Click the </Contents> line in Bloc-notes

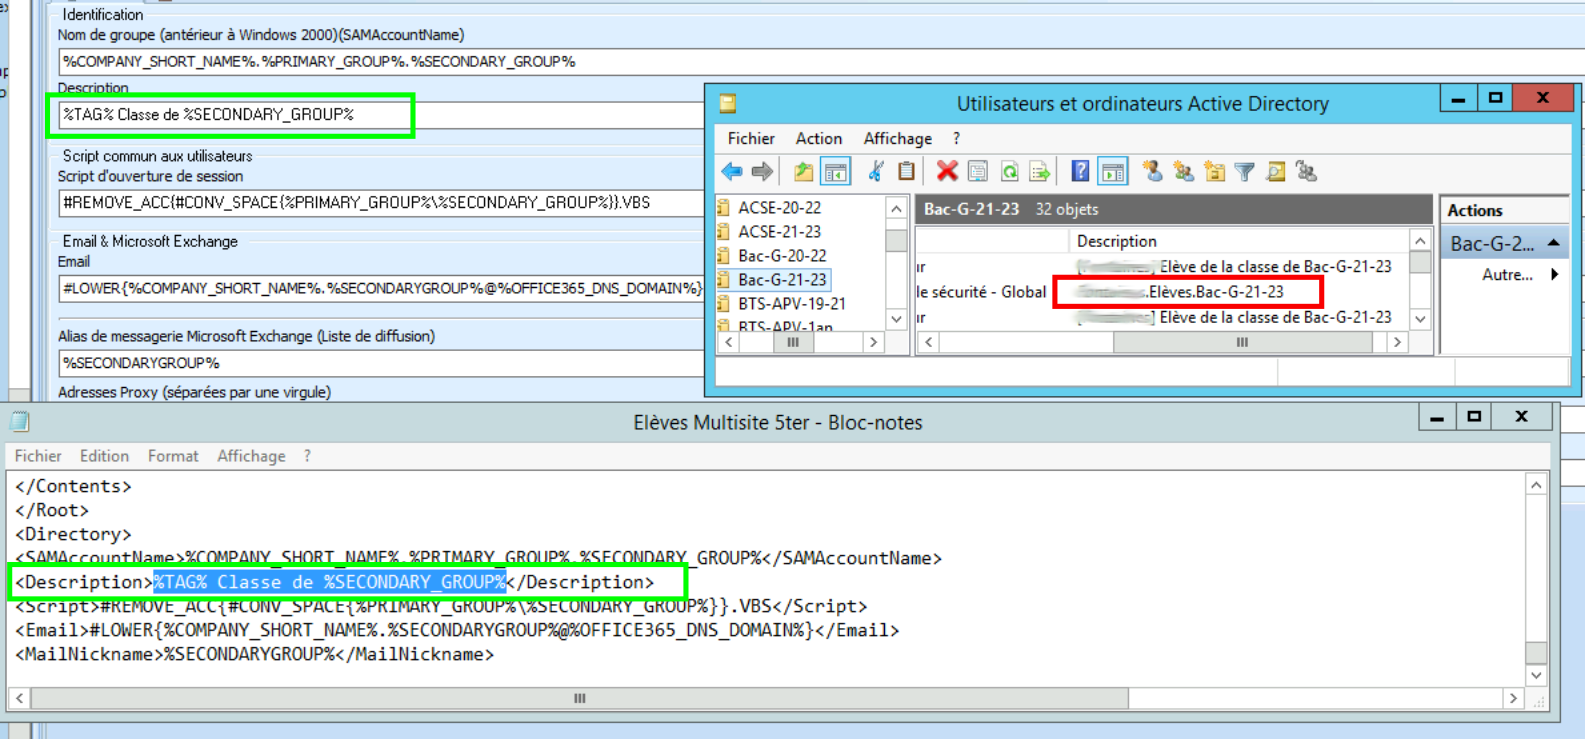click(73, 487)
